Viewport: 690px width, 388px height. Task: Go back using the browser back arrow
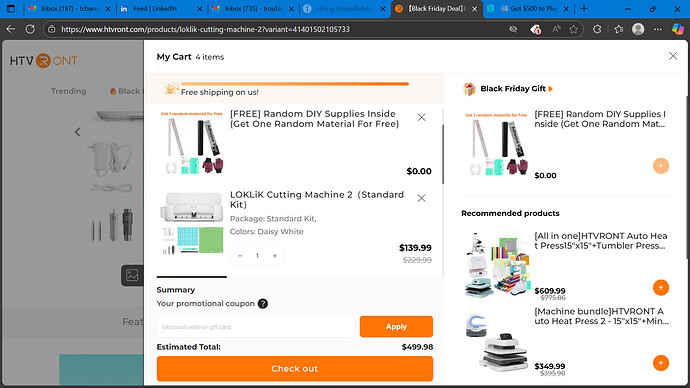click(x=11, y=29)
